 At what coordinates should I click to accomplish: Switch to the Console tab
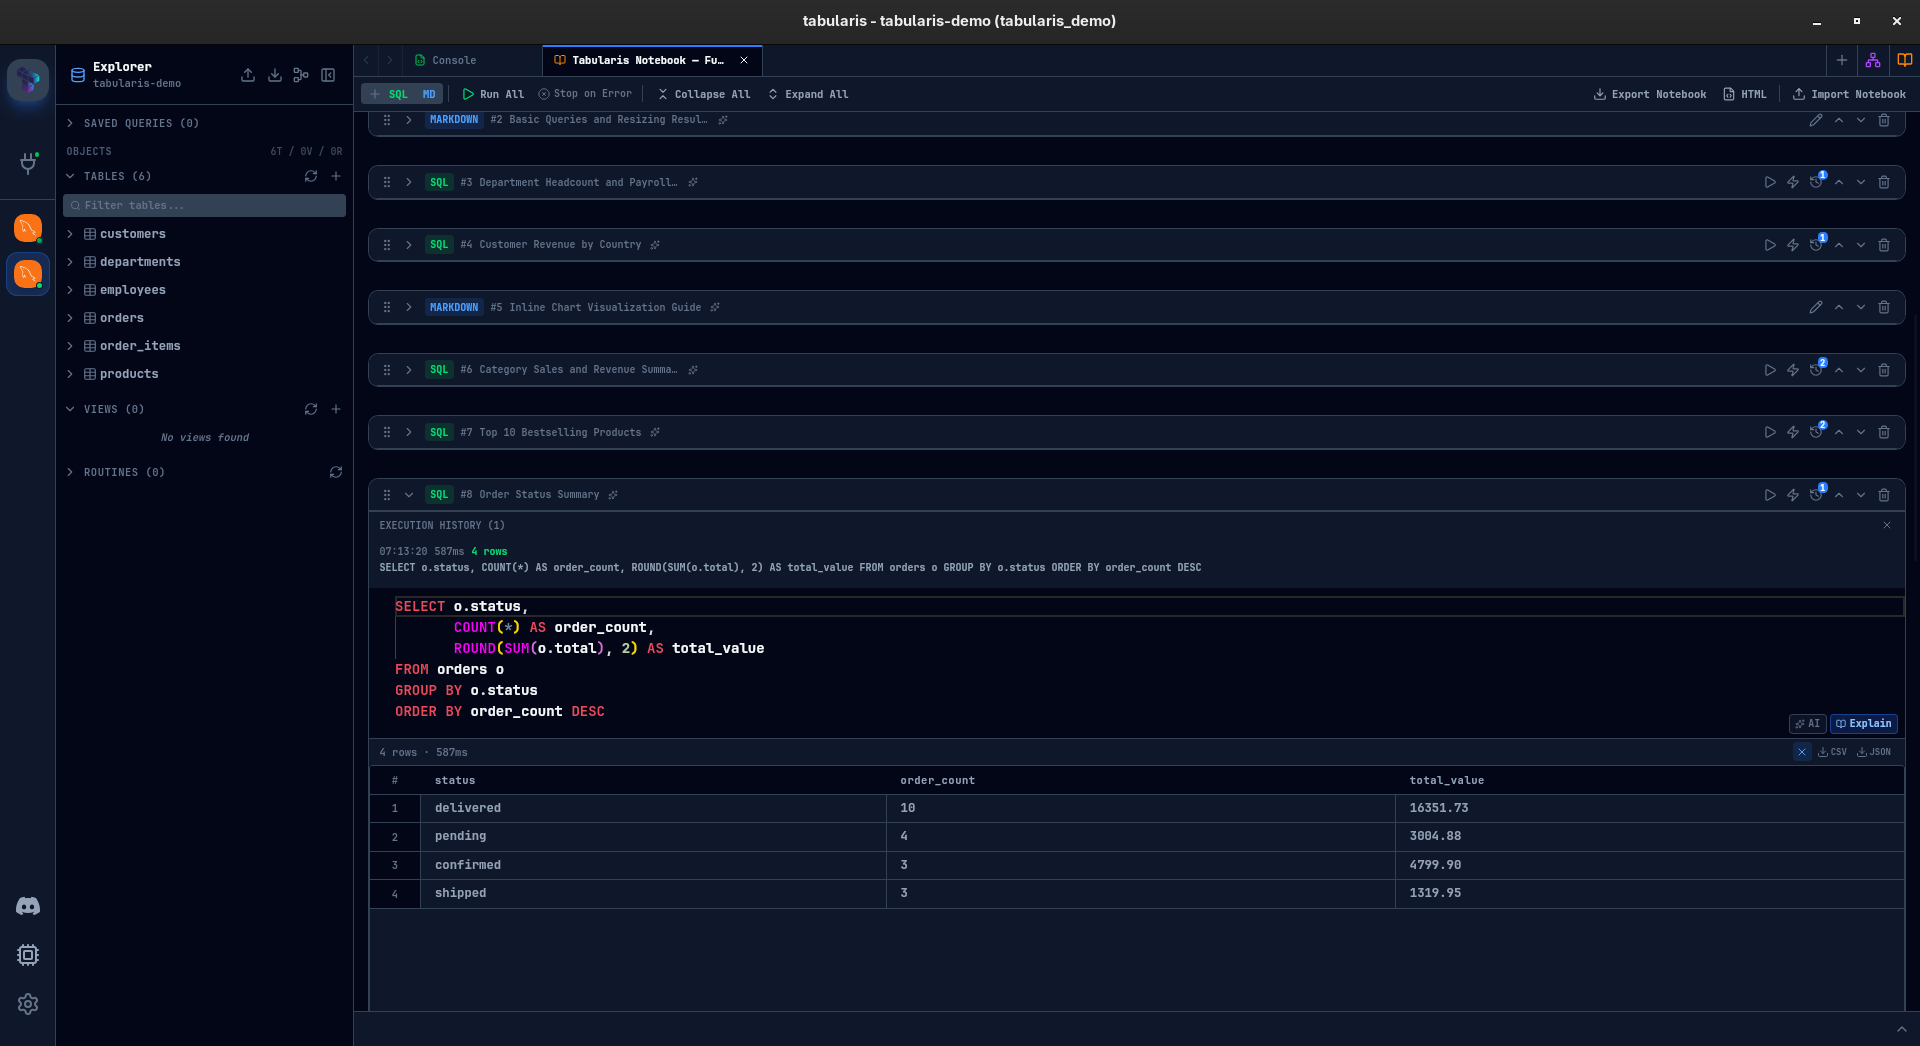pos(455,60)
